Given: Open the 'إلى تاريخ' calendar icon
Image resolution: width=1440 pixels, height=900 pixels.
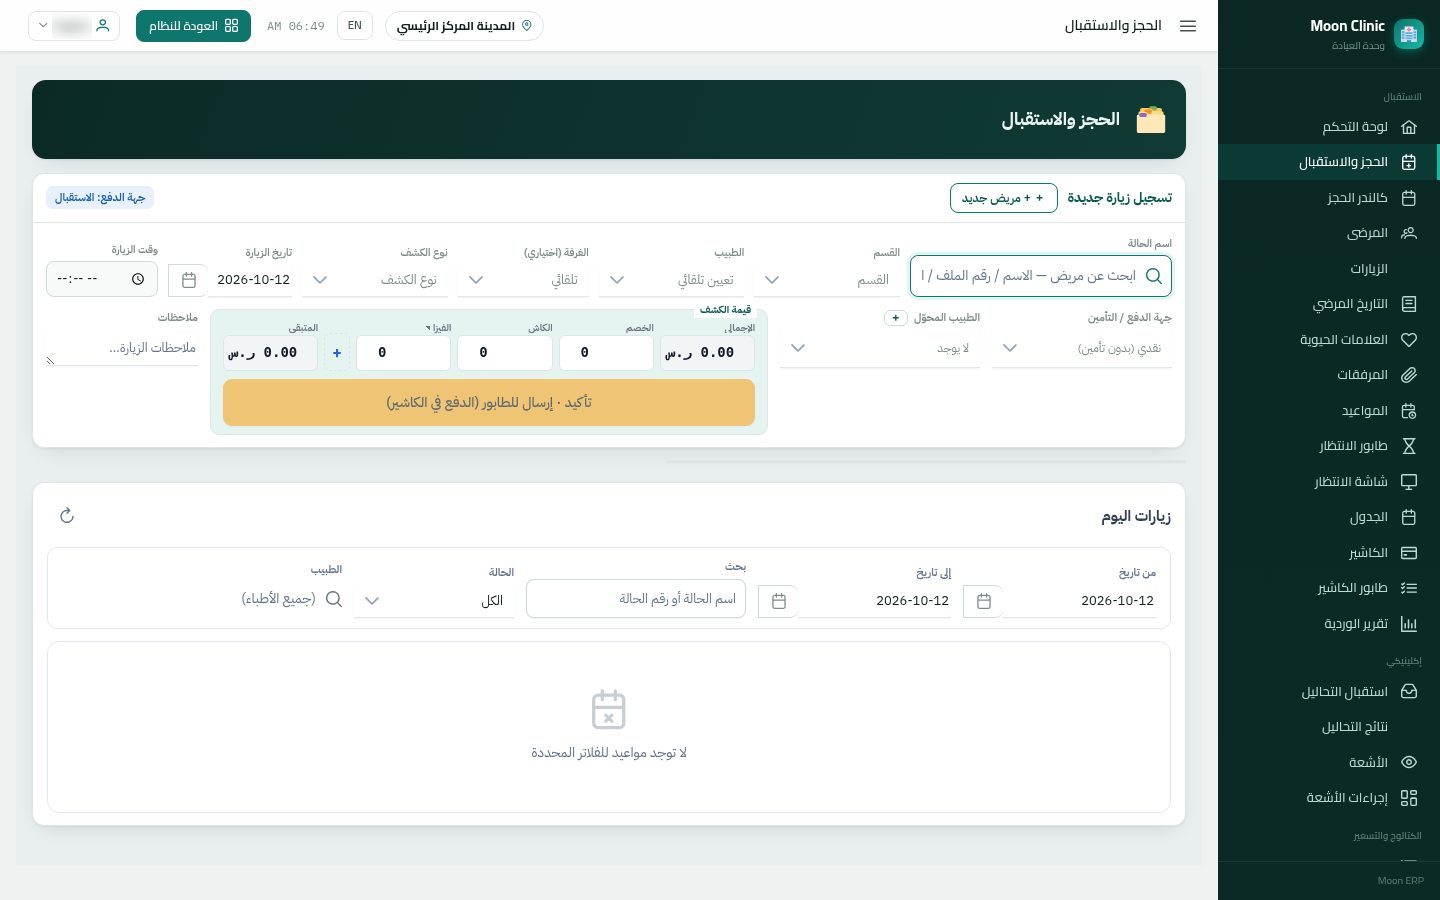Looking at the screenshot, I should (778, 601).
